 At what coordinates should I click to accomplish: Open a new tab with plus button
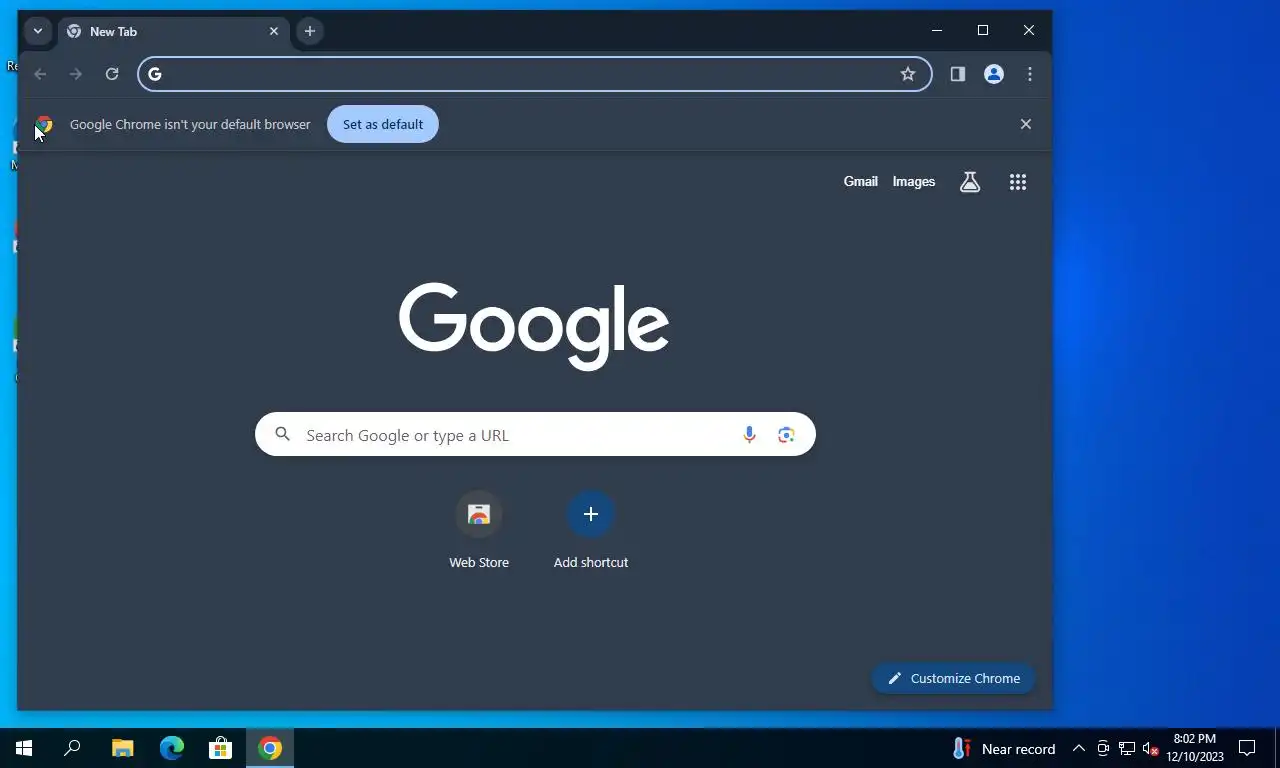[310, 31]
